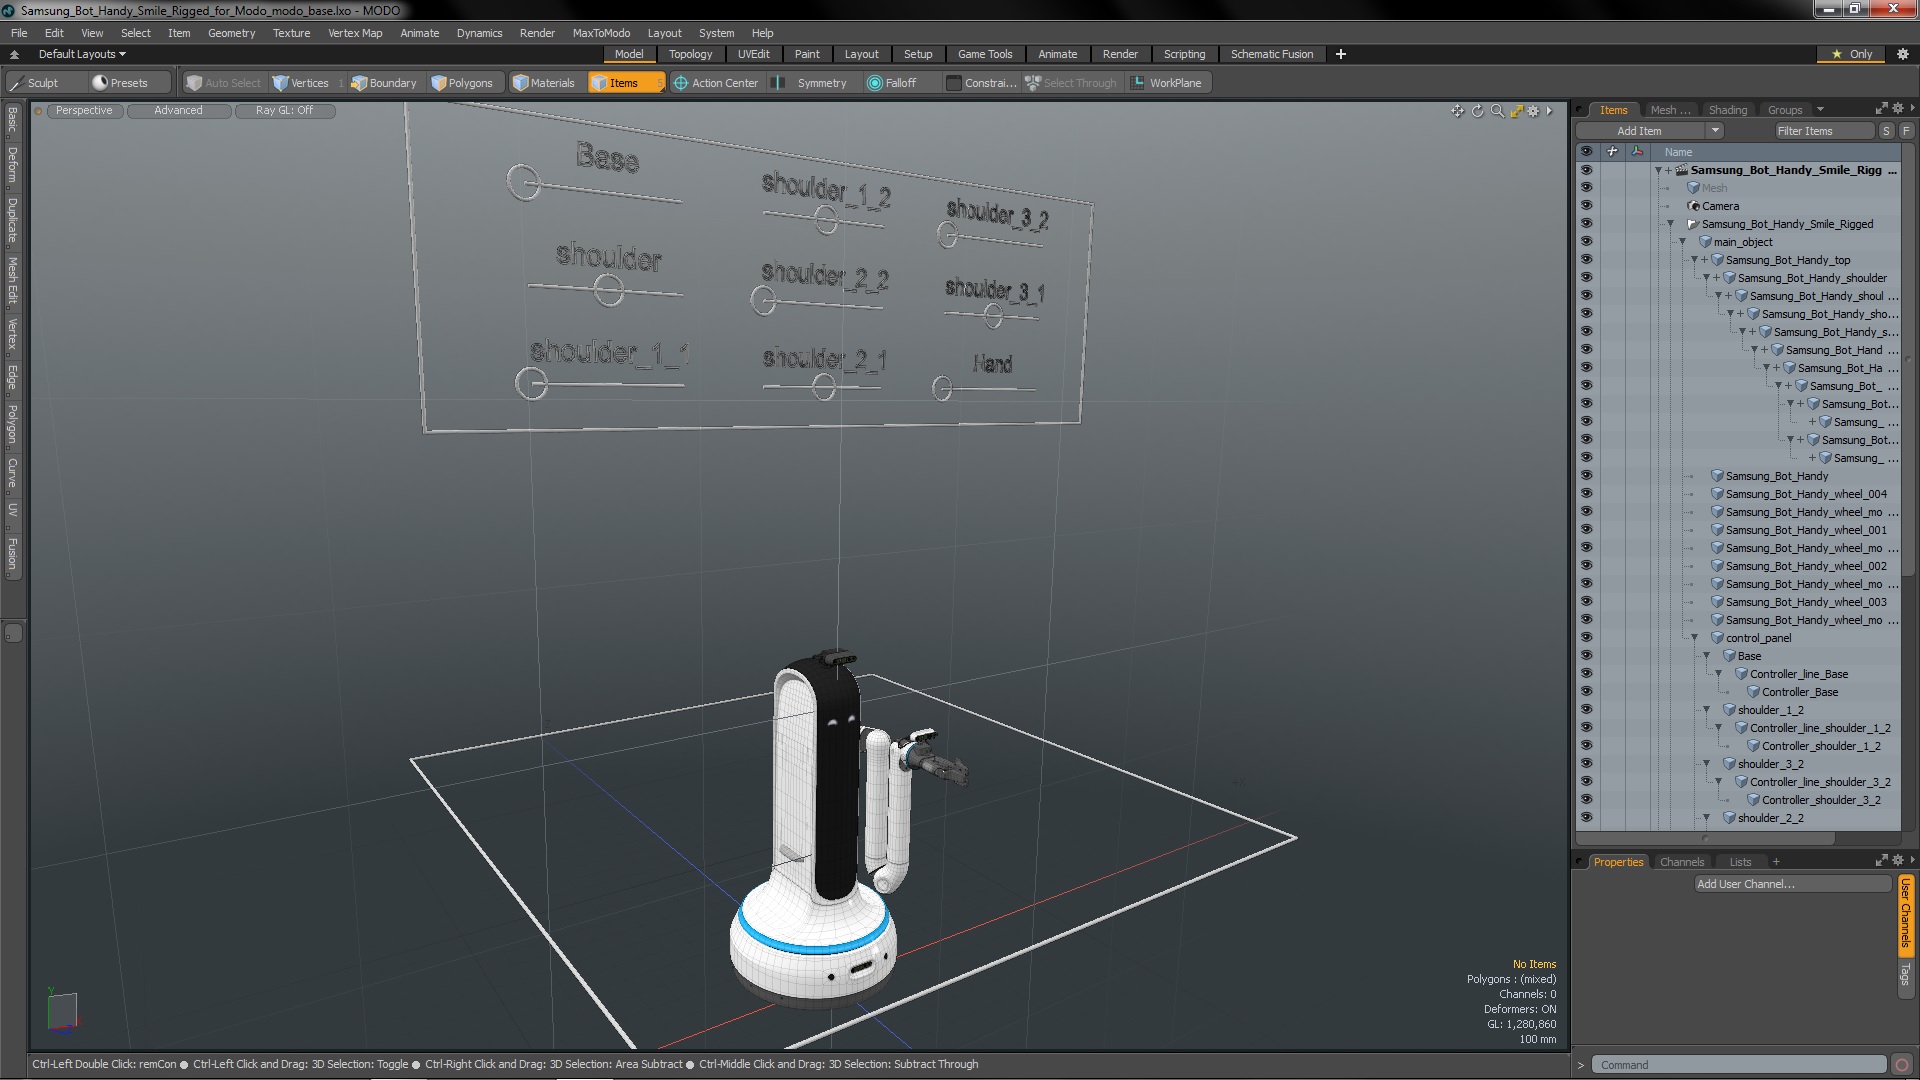Toggle visibility of Samsung_Bot_Handy layer
This screenshot has height=1080, width=1920.
[x=1586, y=476]
